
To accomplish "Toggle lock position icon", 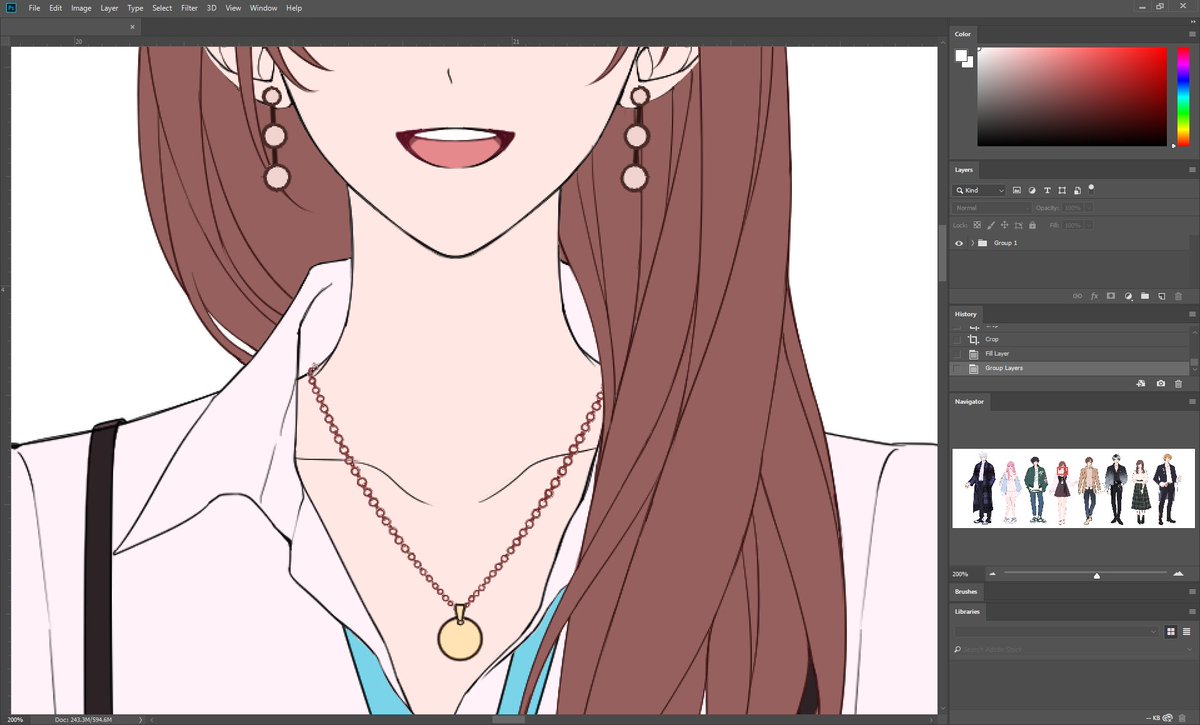I will [1004, 225].
